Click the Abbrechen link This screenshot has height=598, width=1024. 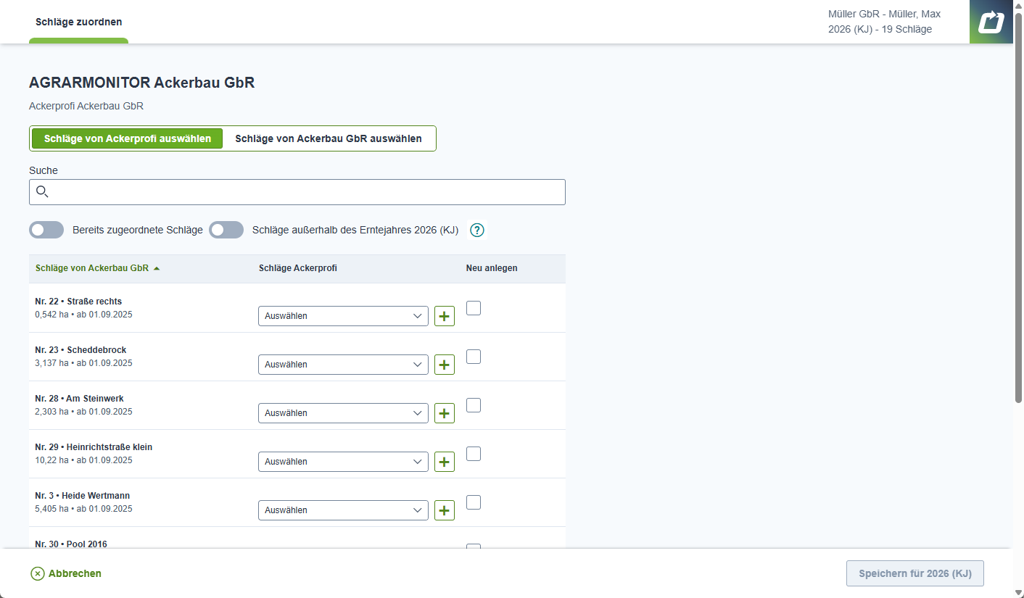point(66,573)
